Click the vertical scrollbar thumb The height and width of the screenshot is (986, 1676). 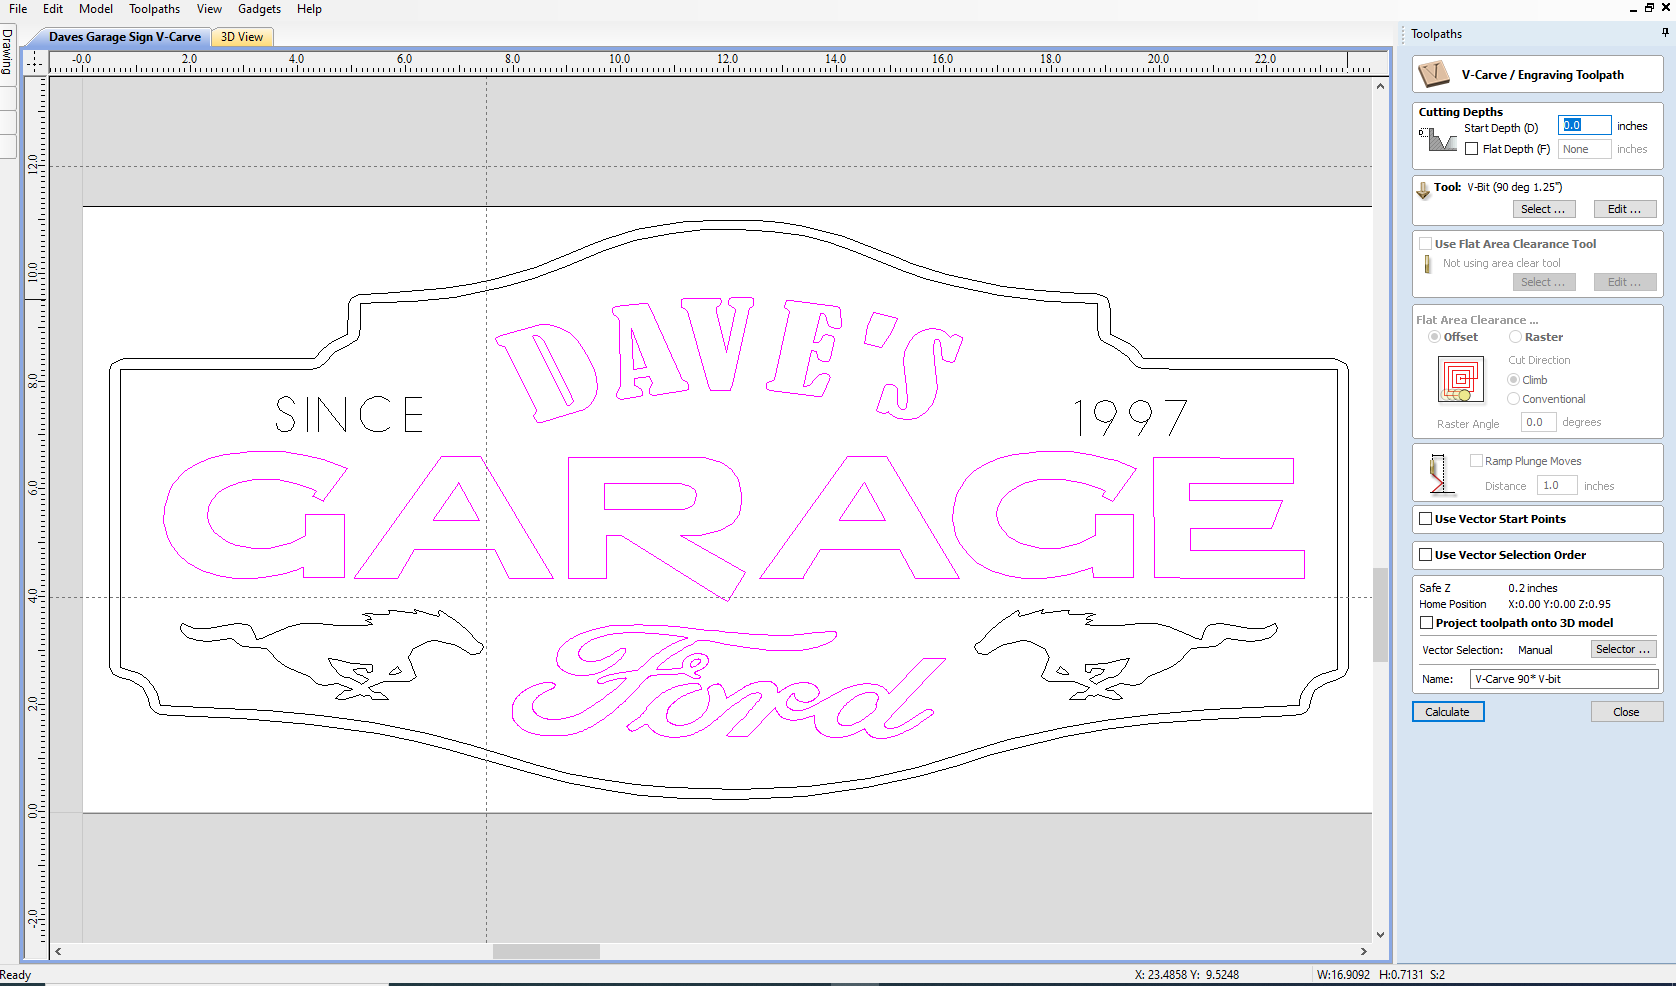click(x=1380, y=614)
